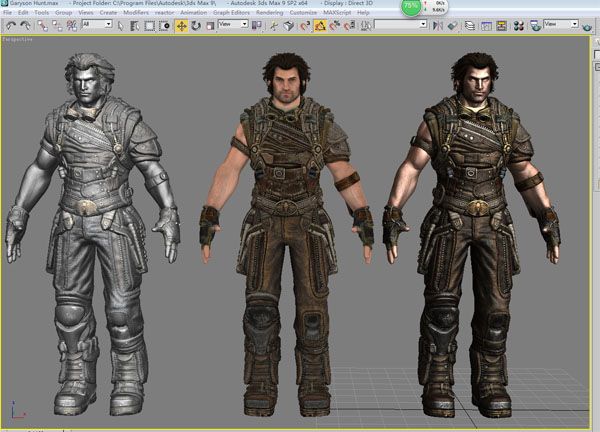Image resolution: width=600 pixels, height=432 pixels.
Task: Activate the Select and Rotate tool
Action: pyautogui.click(x=195, y=24)
